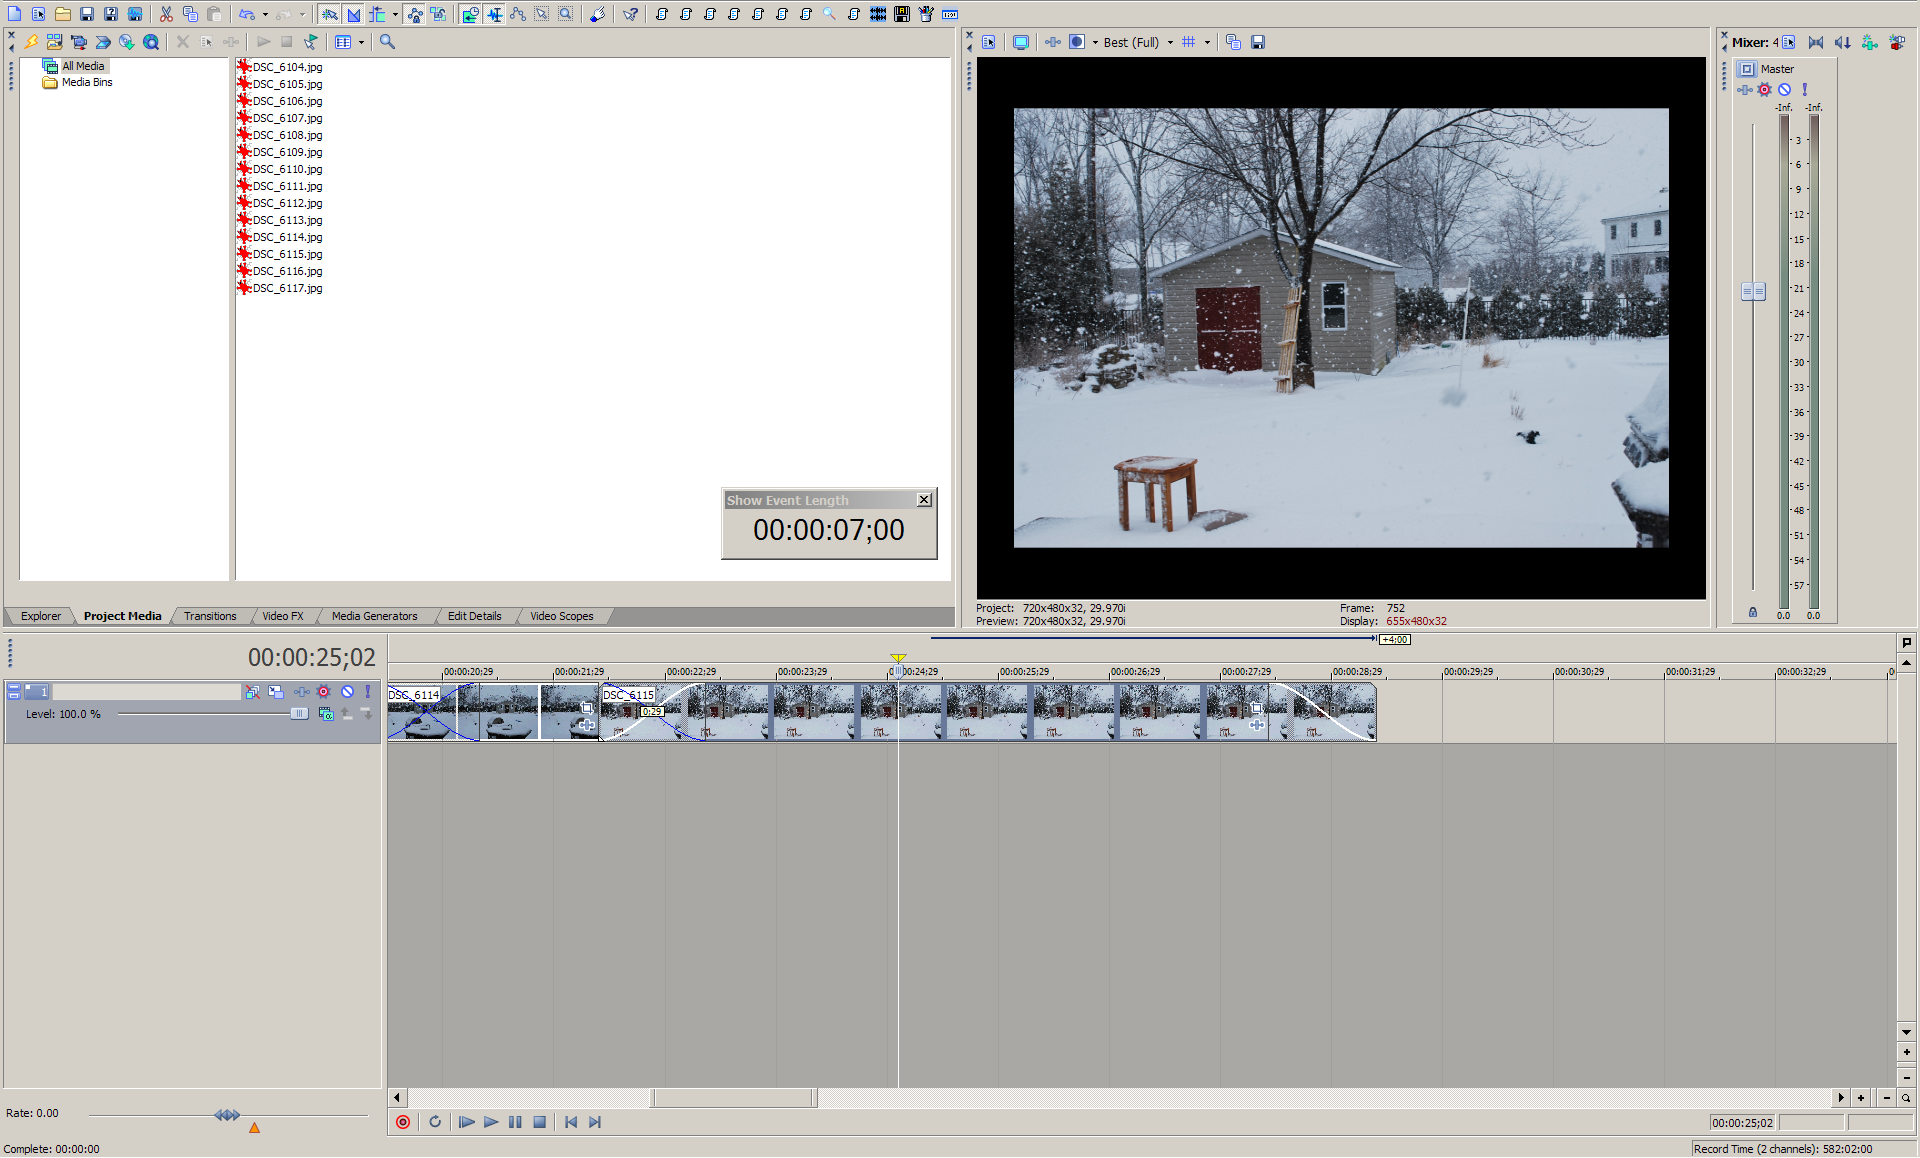1920x1158 pixels.
Task: Toggle Lock Envelopes to Events
Action: pyautogui.click(x=414, y=14)
